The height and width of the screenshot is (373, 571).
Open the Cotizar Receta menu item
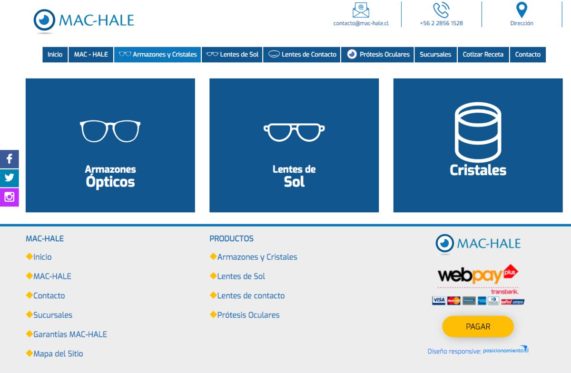click(x=483, y=55)
